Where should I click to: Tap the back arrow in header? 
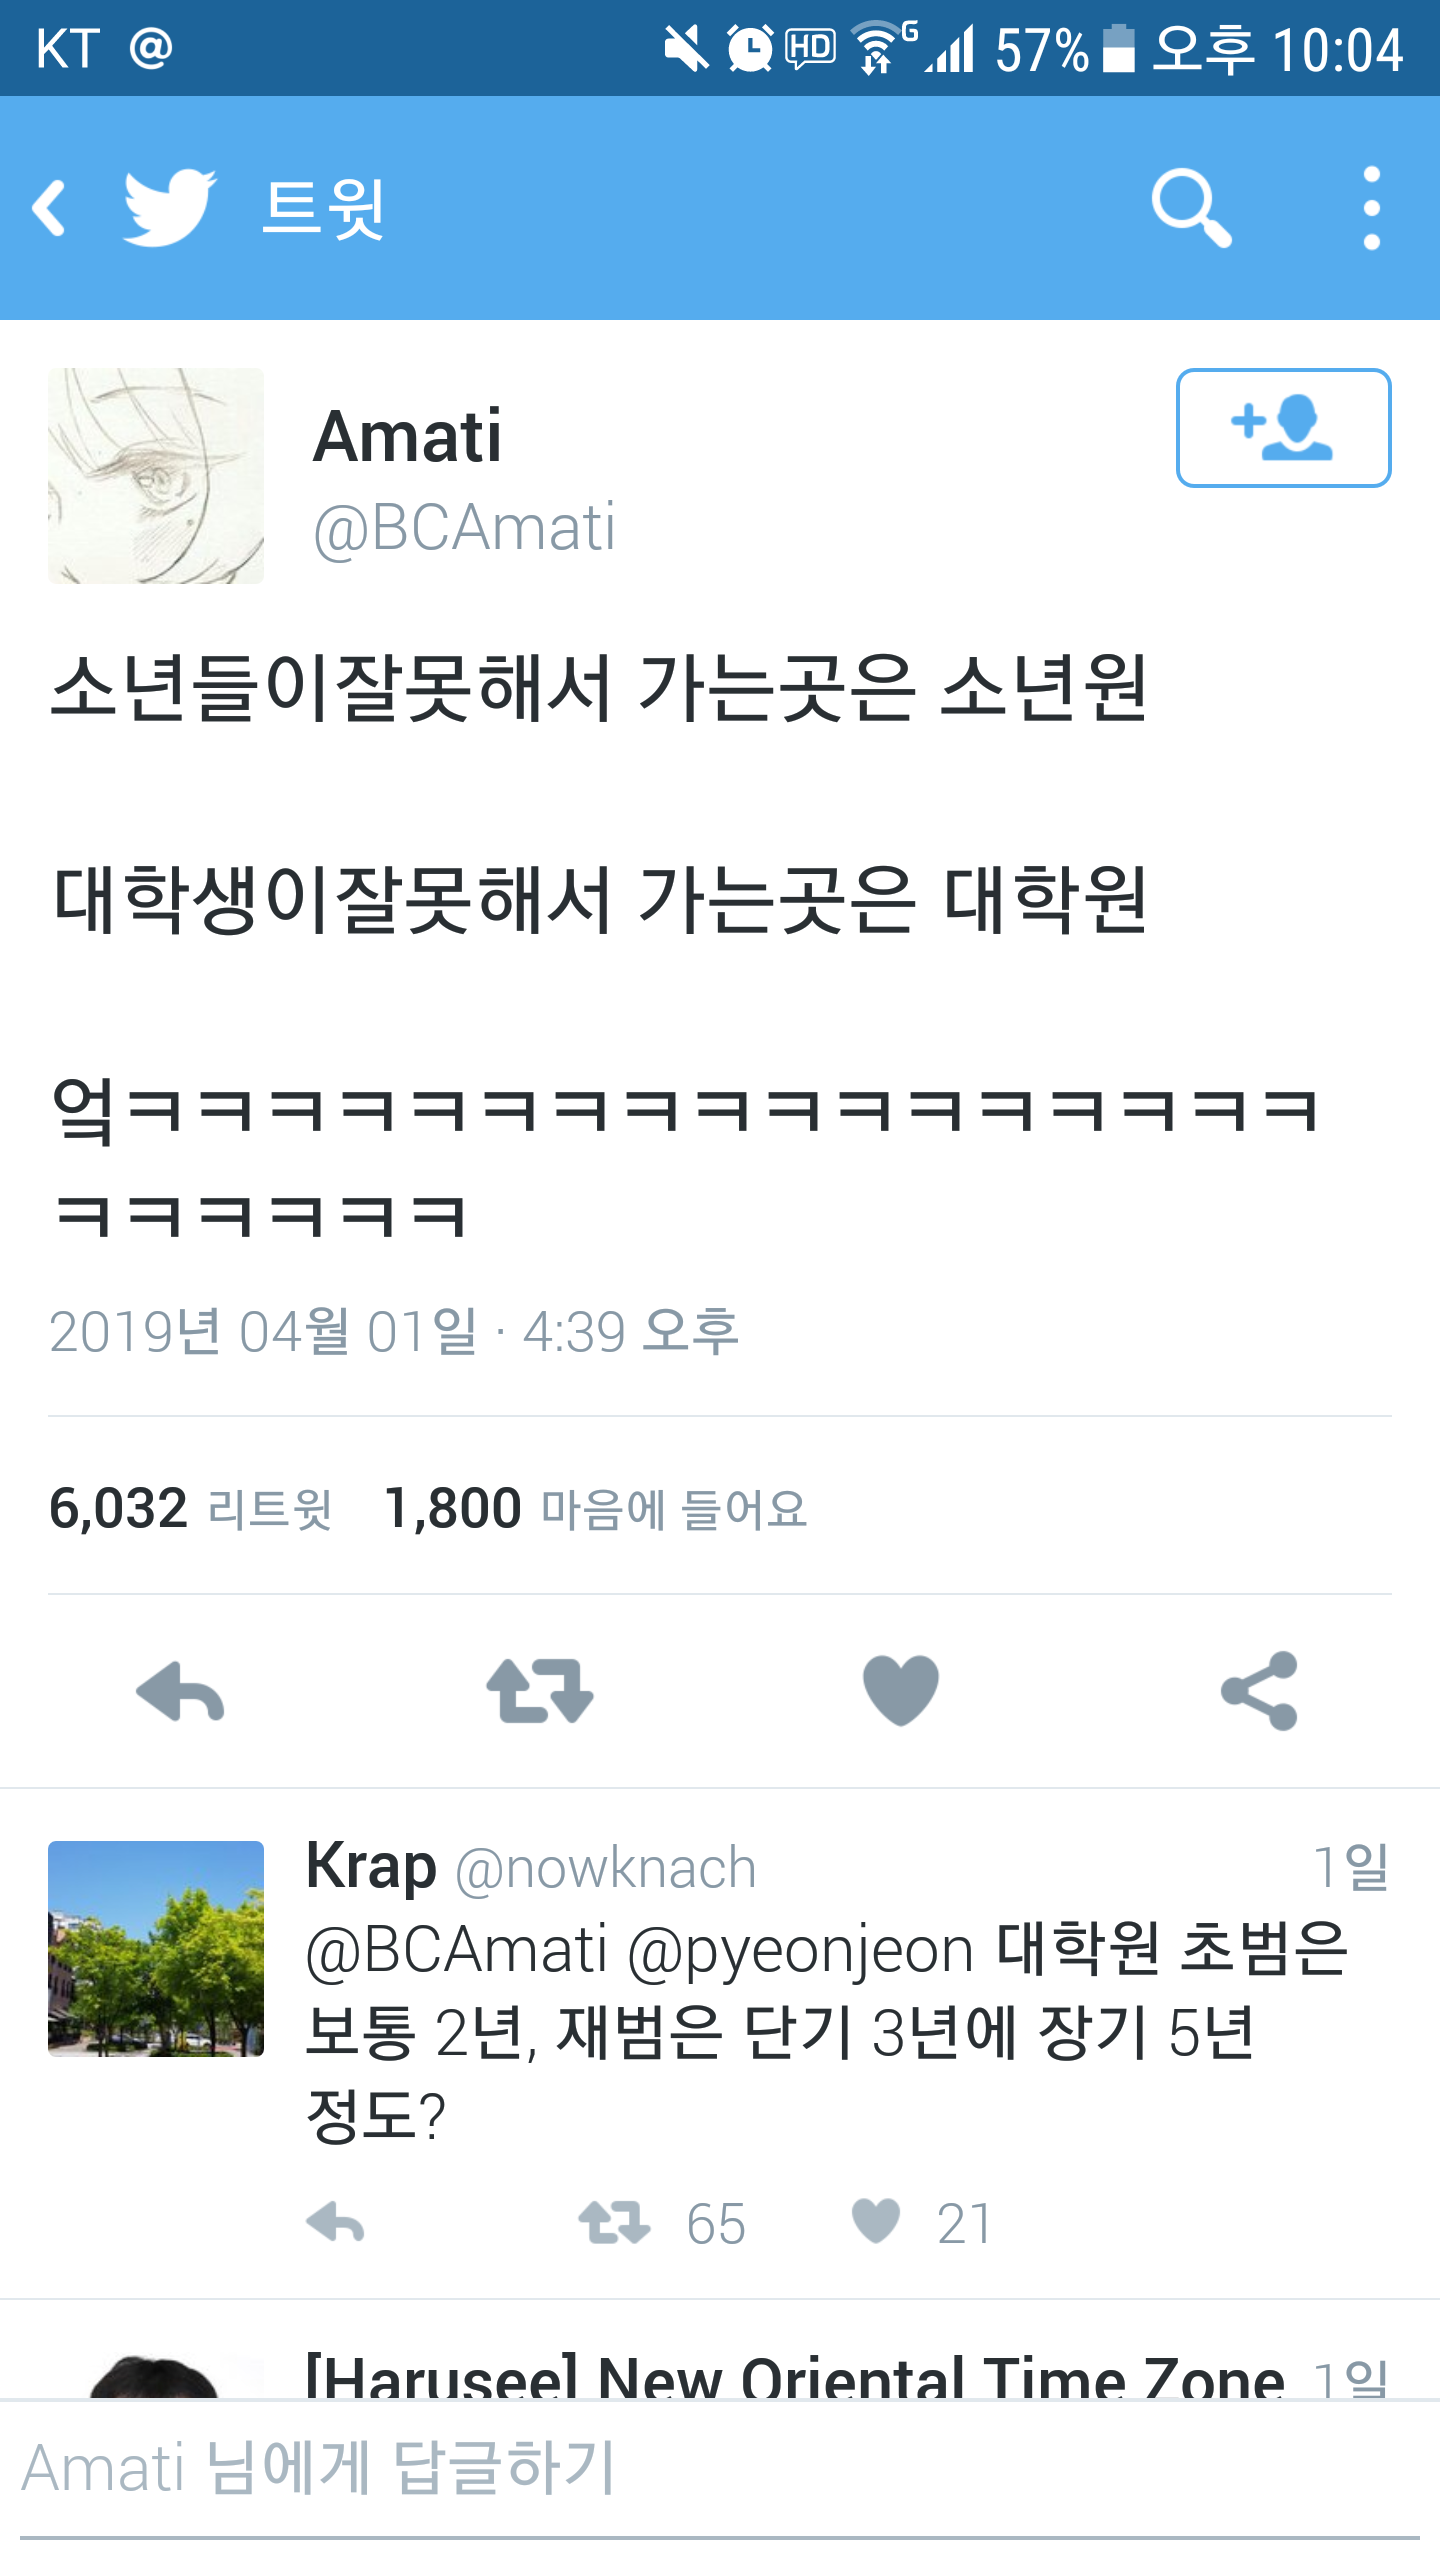pyautogui.click(x=50, y=208)
